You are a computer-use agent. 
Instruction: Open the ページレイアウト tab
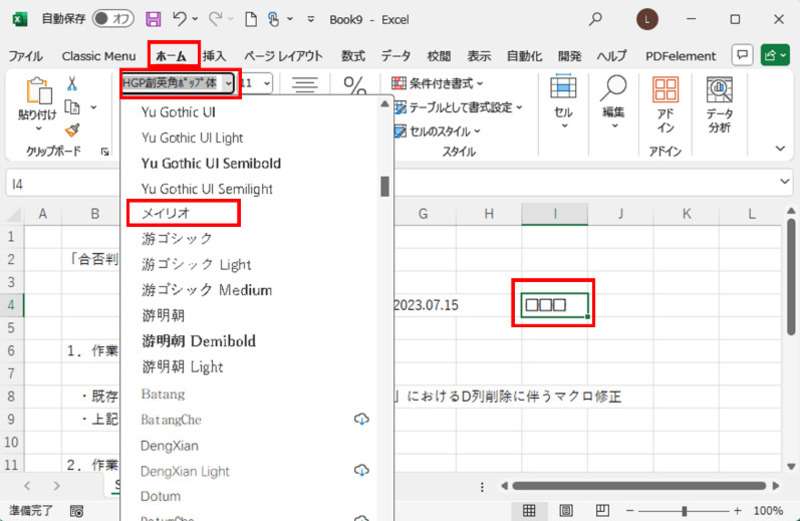point(283,56)
